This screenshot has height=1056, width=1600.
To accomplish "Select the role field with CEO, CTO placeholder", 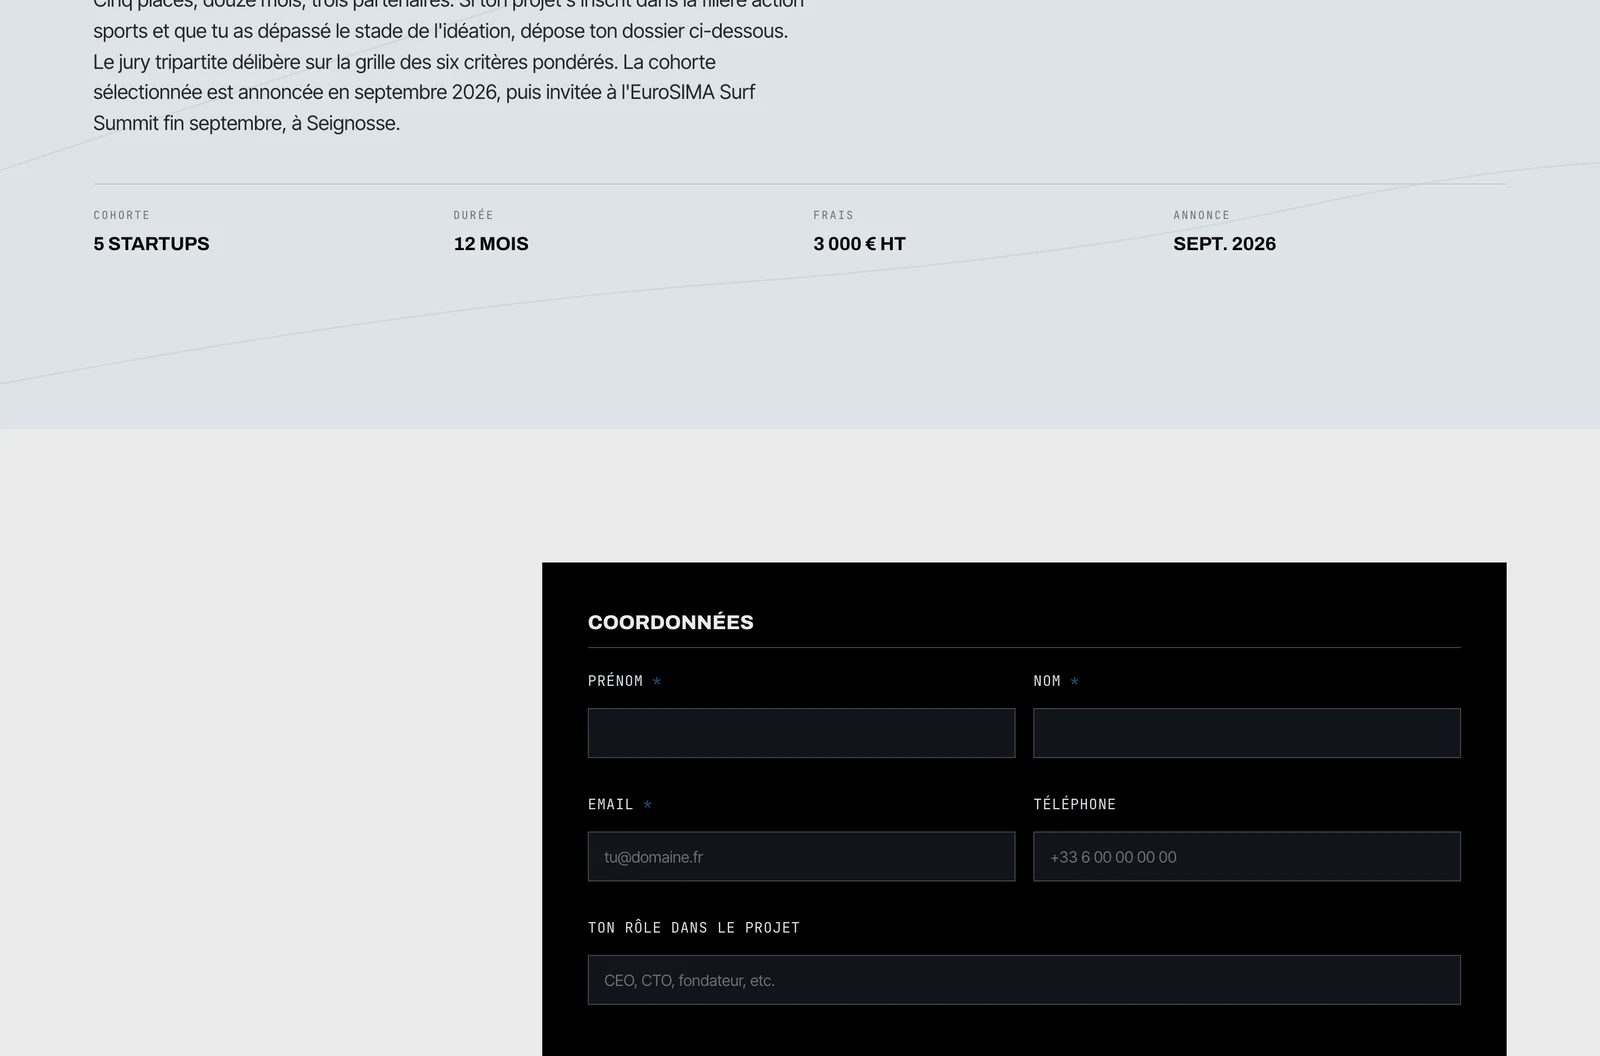I will point(1024,980).
